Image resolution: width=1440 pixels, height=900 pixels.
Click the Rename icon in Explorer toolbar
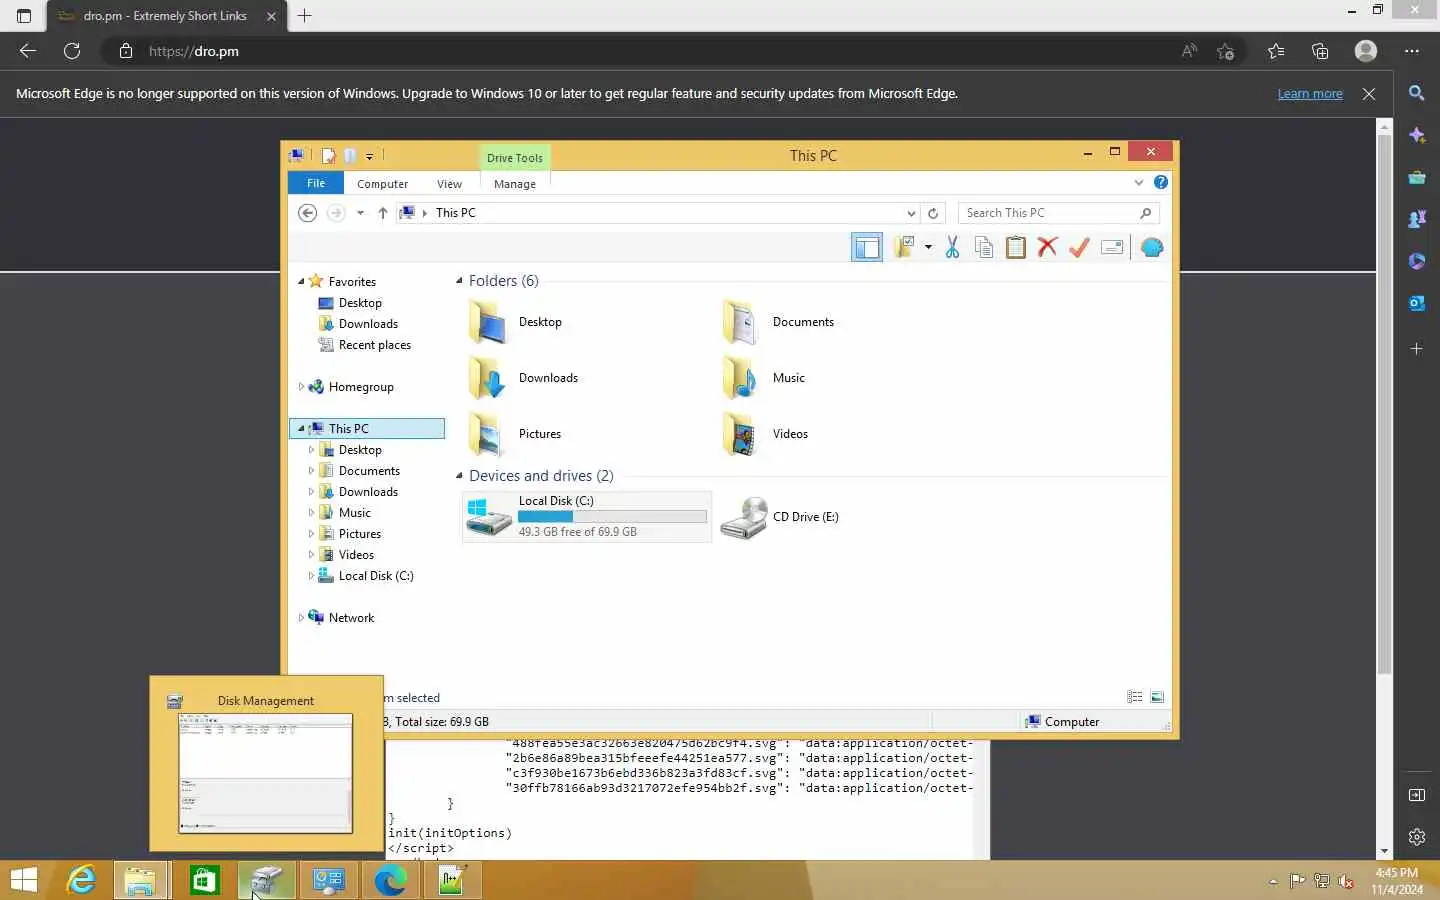(x=1112, y=247)
